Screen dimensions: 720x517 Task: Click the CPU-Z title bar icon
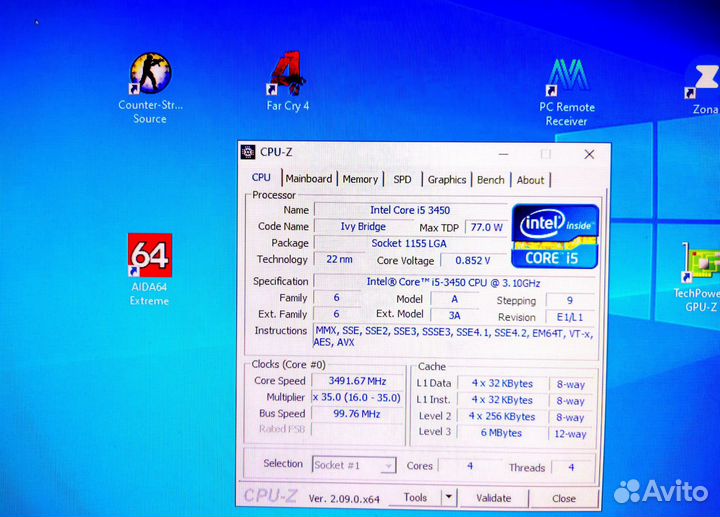pyautogui.click(x=248, y=152)
